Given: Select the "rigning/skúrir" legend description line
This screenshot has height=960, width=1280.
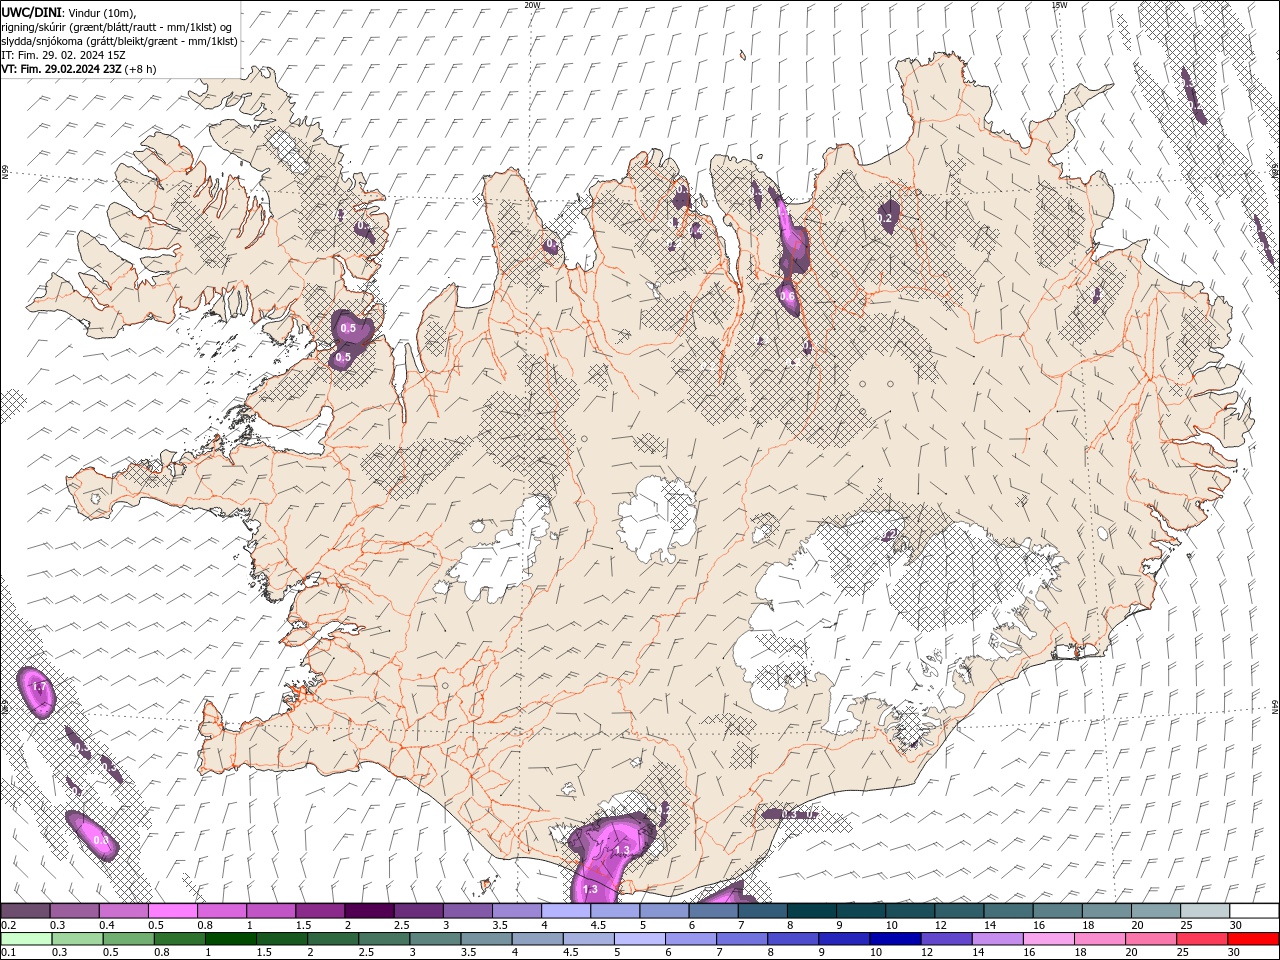Looking at the screenshot, I should (115, 27).
